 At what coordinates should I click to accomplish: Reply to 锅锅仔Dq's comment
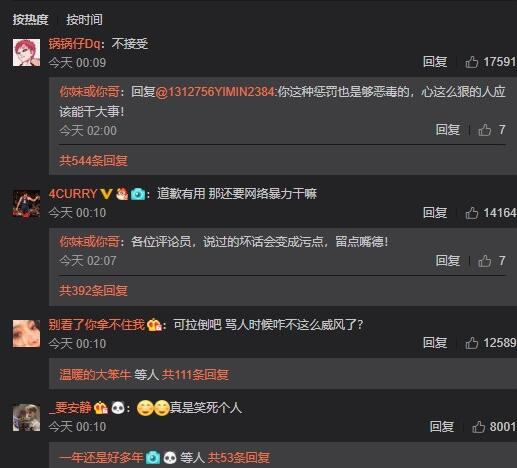point(435,62)
